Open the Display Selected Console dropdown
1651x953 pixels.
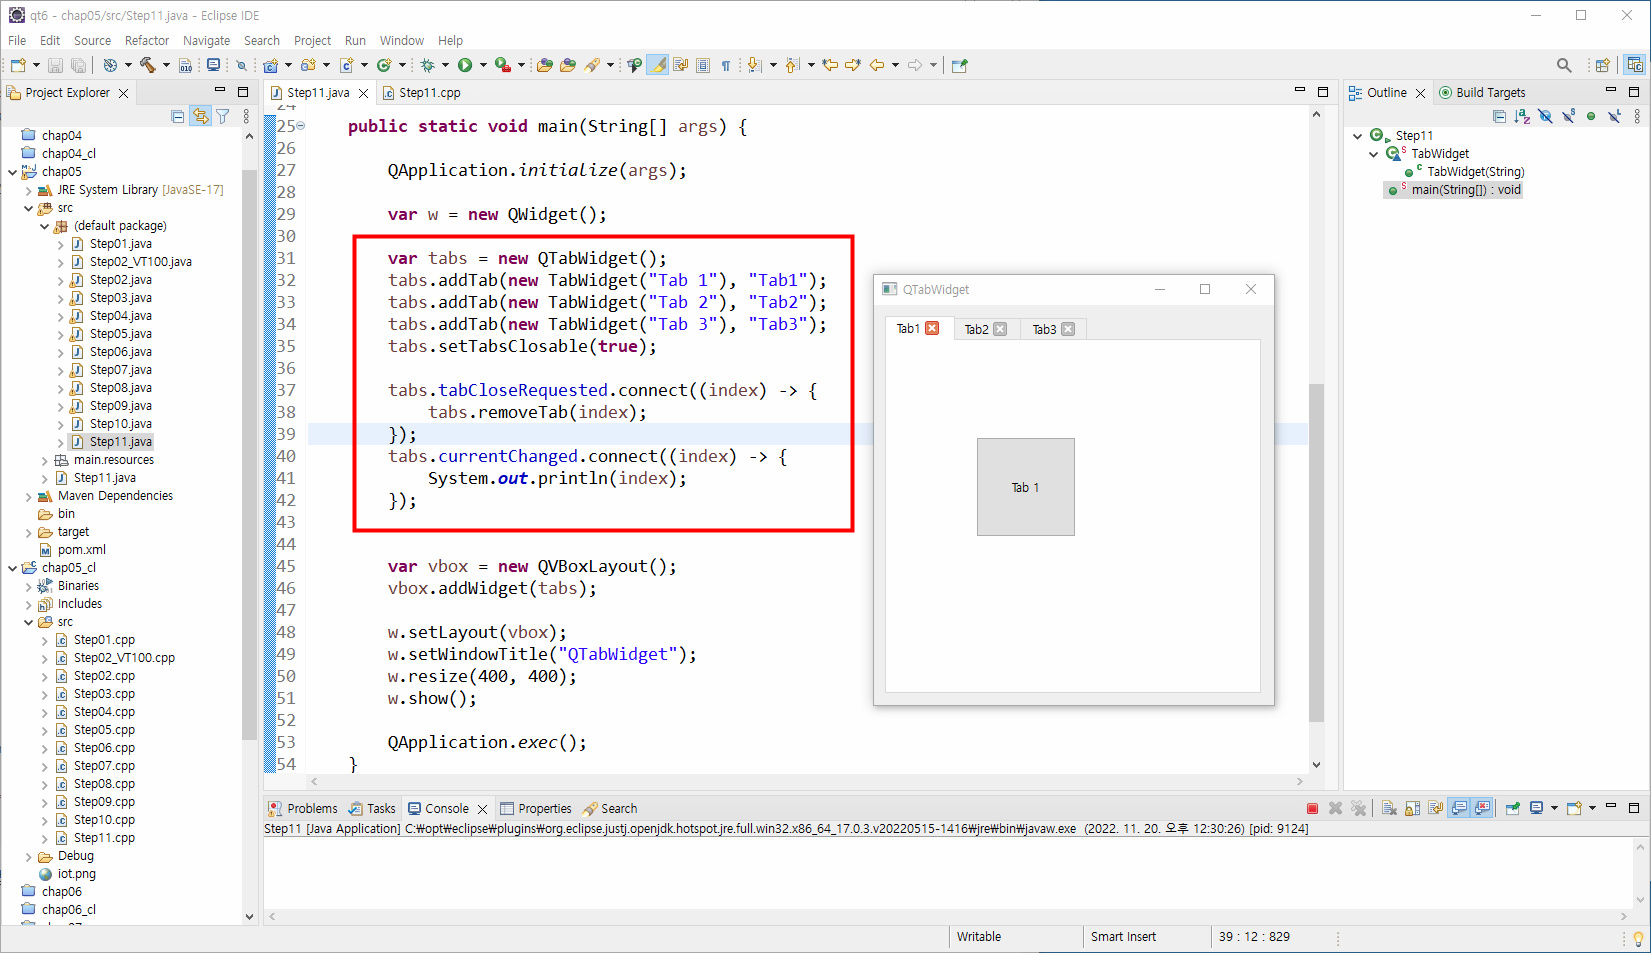[1554, 808]
